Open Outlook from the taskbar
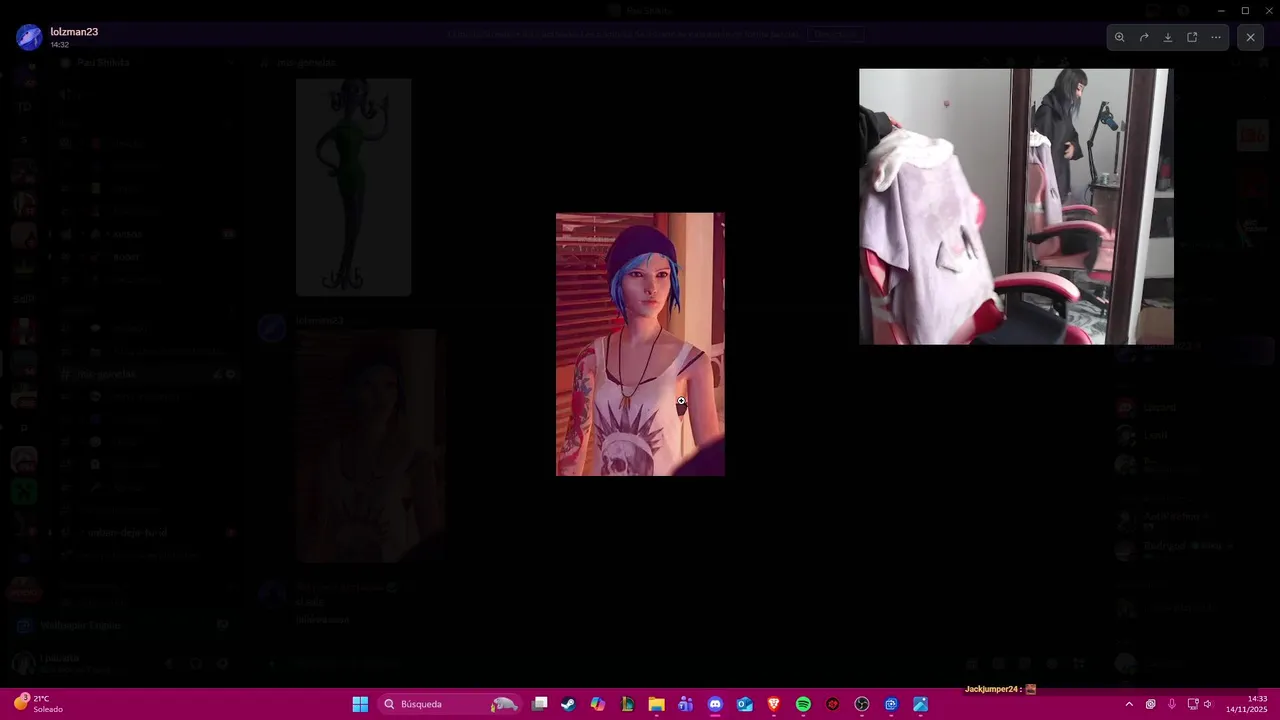This screenshot has width=1280, height=720. click(x=744, y=704)
